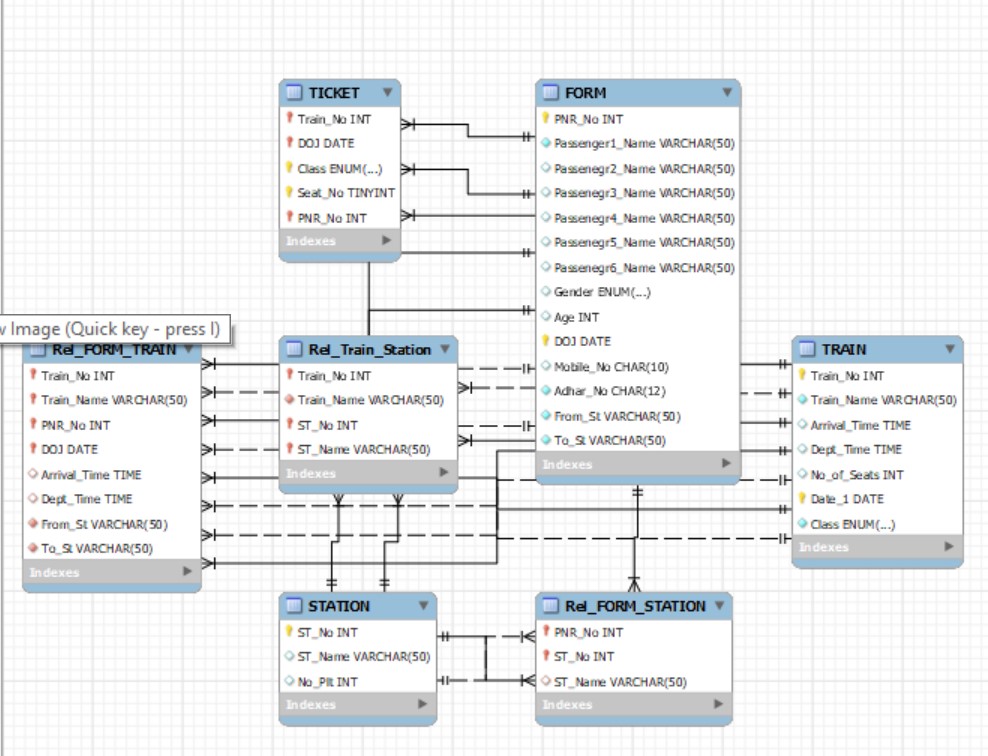Collapse the Rel_Train_Station table header arrow
Screen dimensions: 988x756
[445, 349]
